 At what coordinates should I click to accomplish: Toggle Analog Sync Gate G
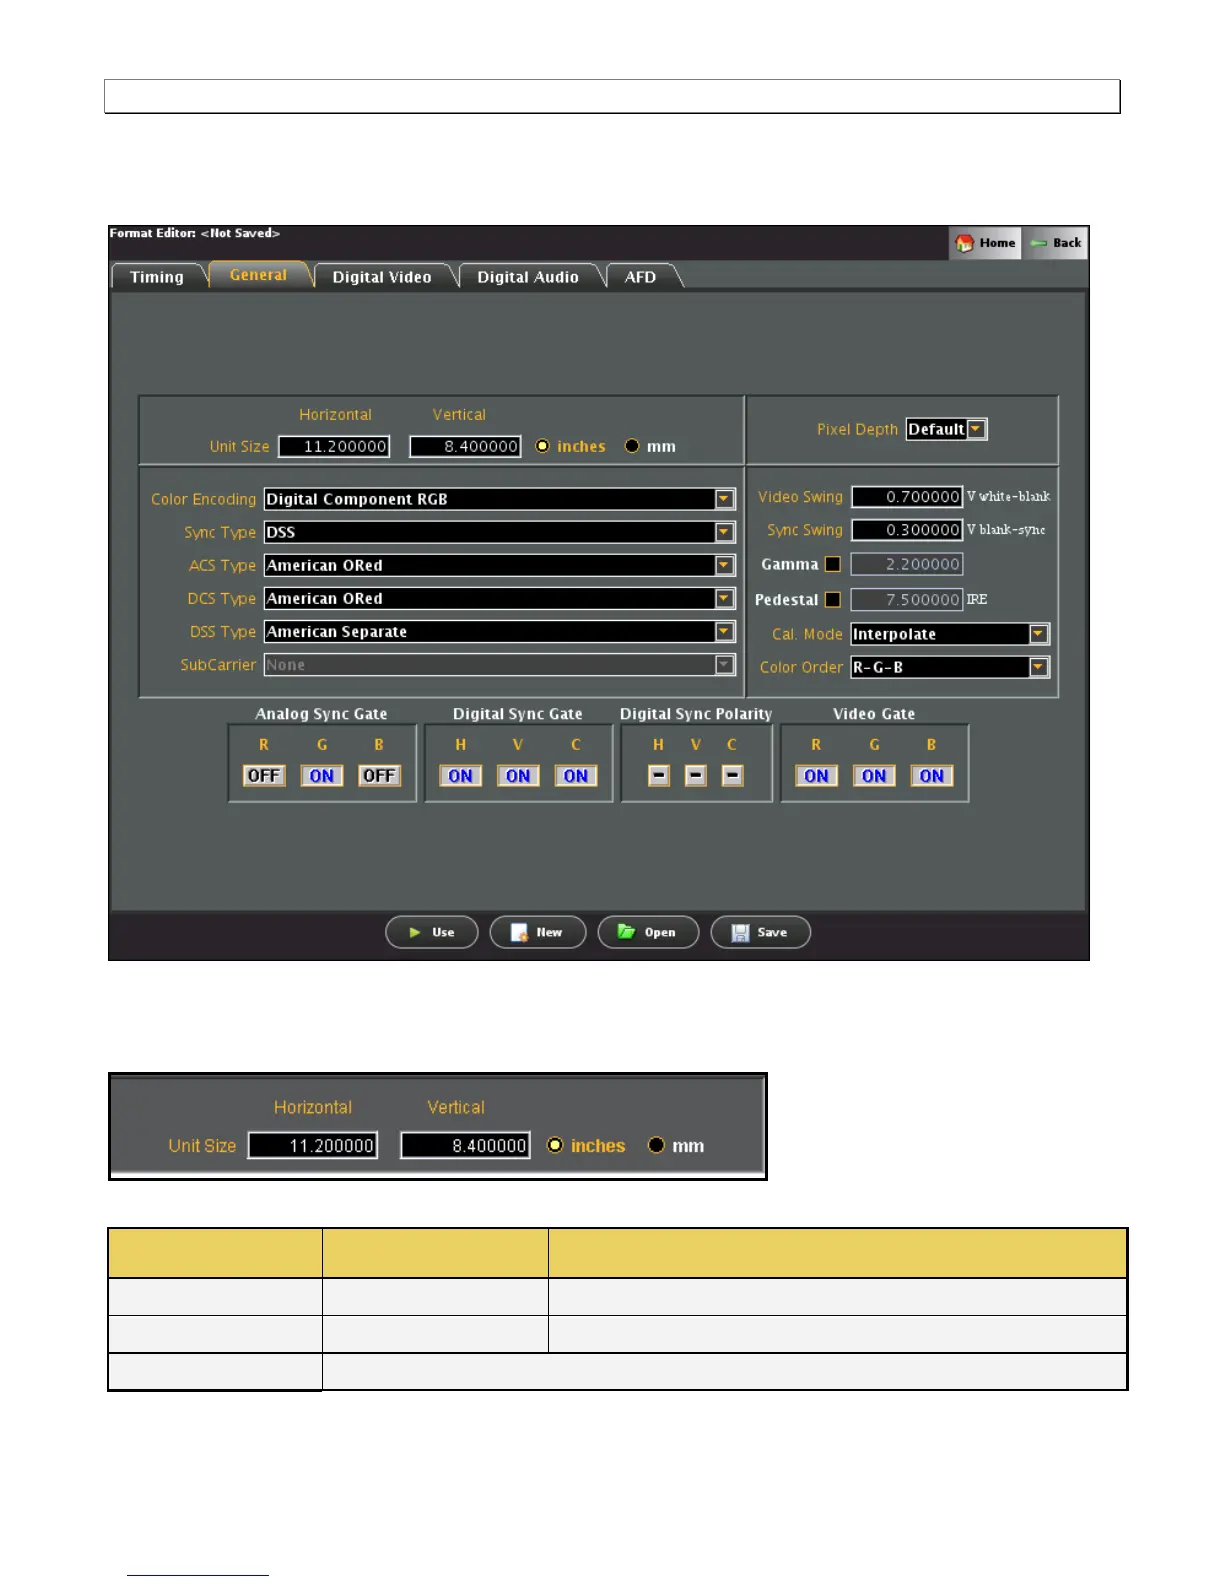(x=322, y=776)
